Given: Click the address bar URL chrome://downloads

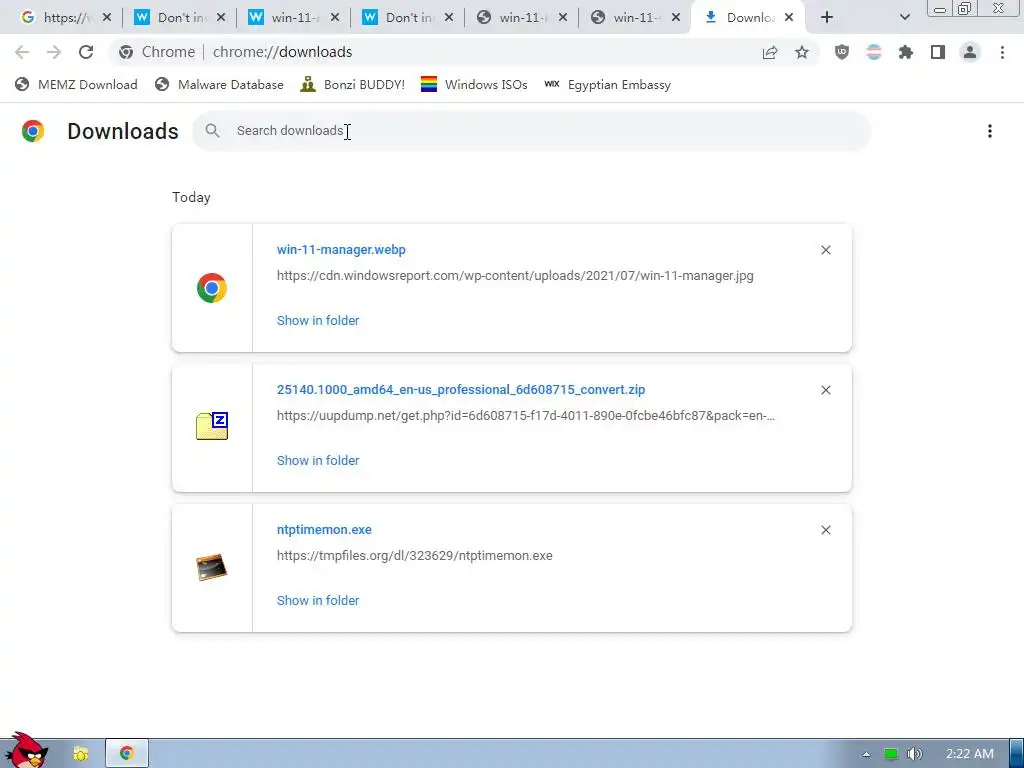Looking at the screenshot, I should tap(282, 52).
